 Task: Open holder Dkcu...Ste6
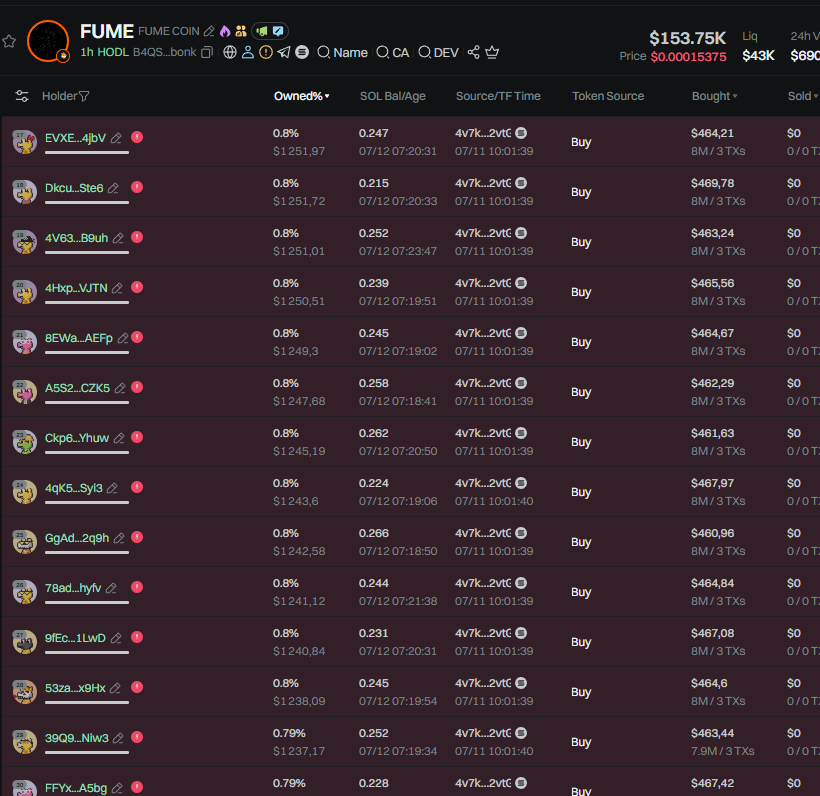tap(74, 188)
